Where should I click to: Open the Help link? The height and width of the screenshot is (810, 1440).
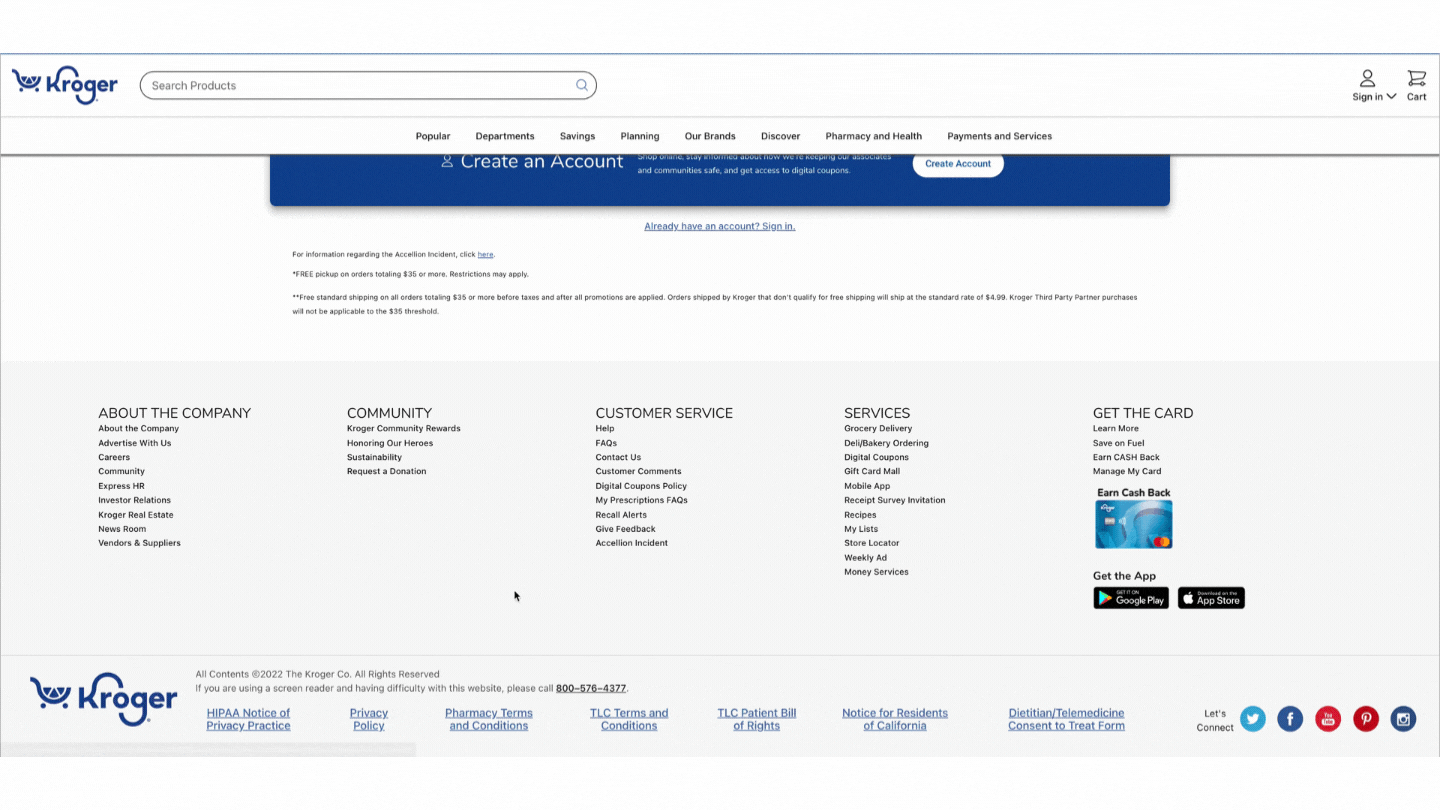tap(605, 428)
